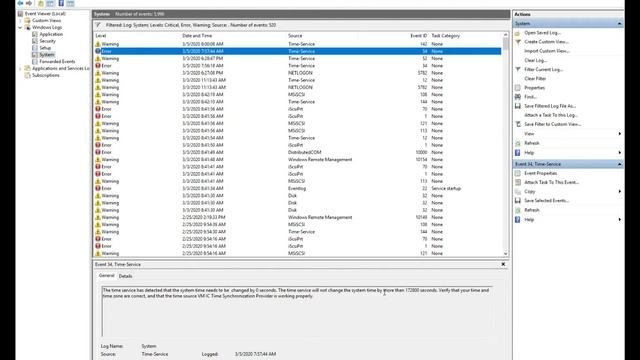Screen dimensions: 640x360
Task: Select the MSiSCSI event 108 row dated 3/3/2020
Action: pos(298,95)
